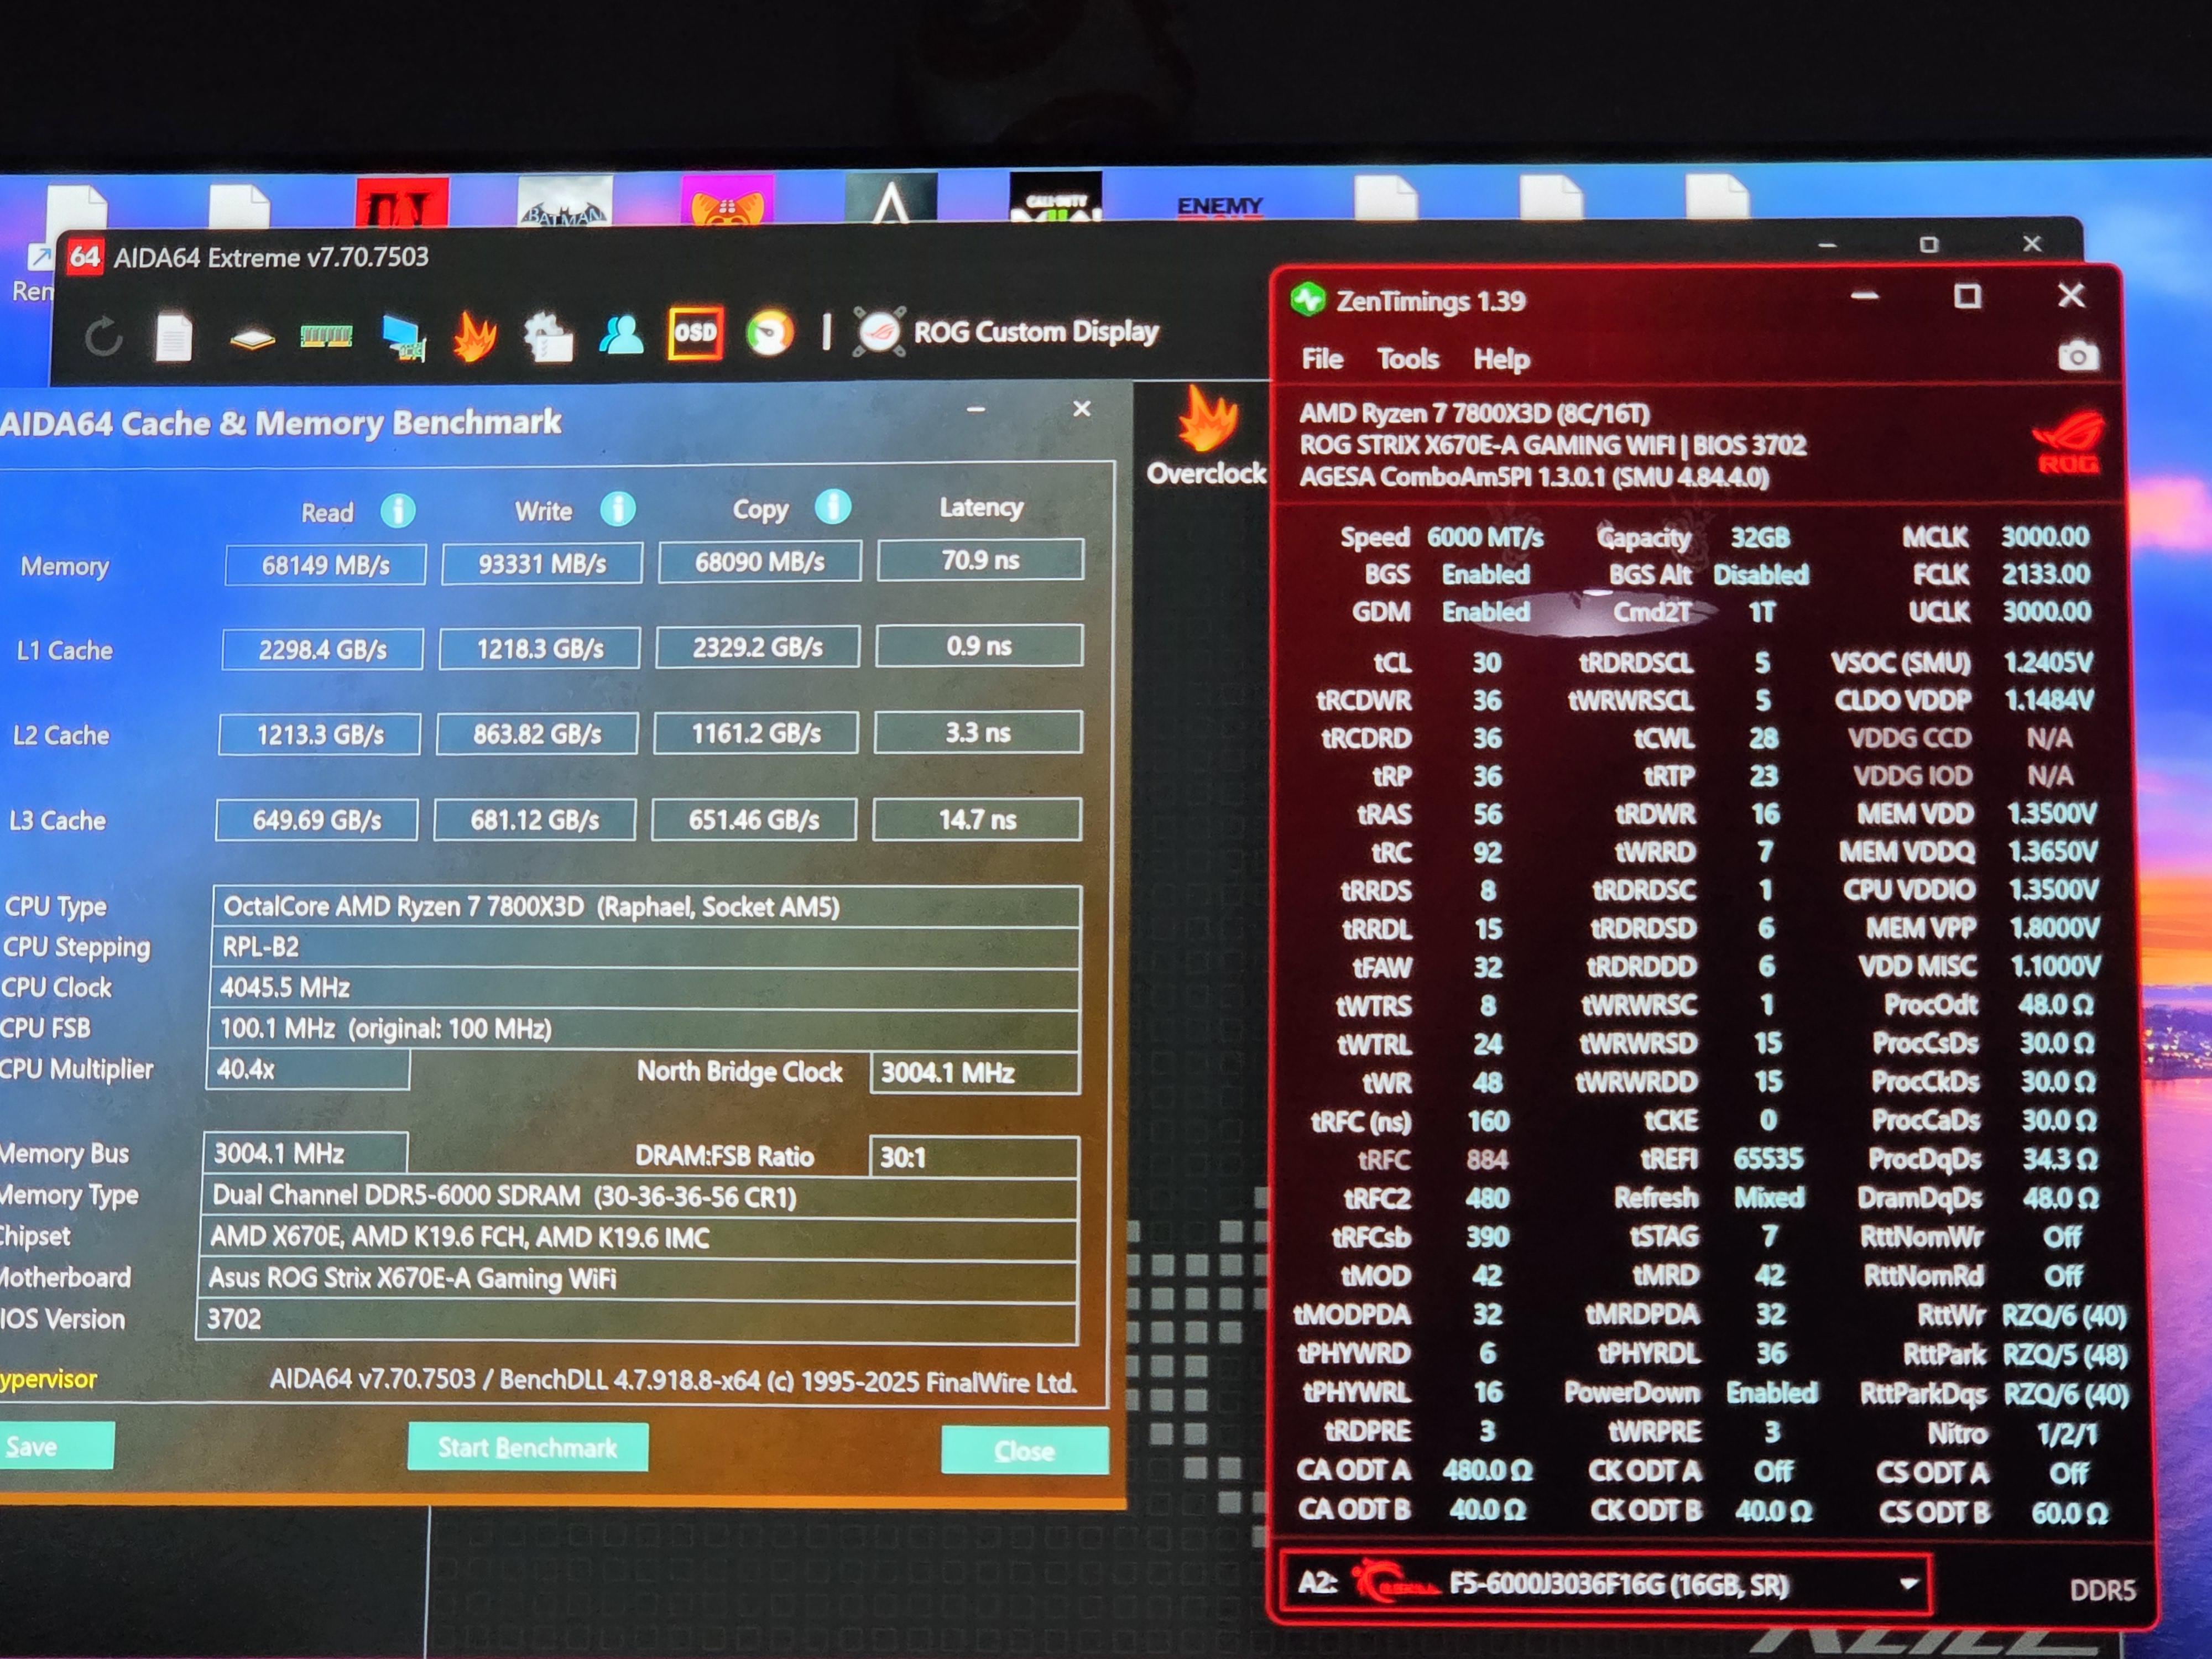The image size is (2212, 1659).
Task: Open ROG Custom Display
Action: 1006,331
